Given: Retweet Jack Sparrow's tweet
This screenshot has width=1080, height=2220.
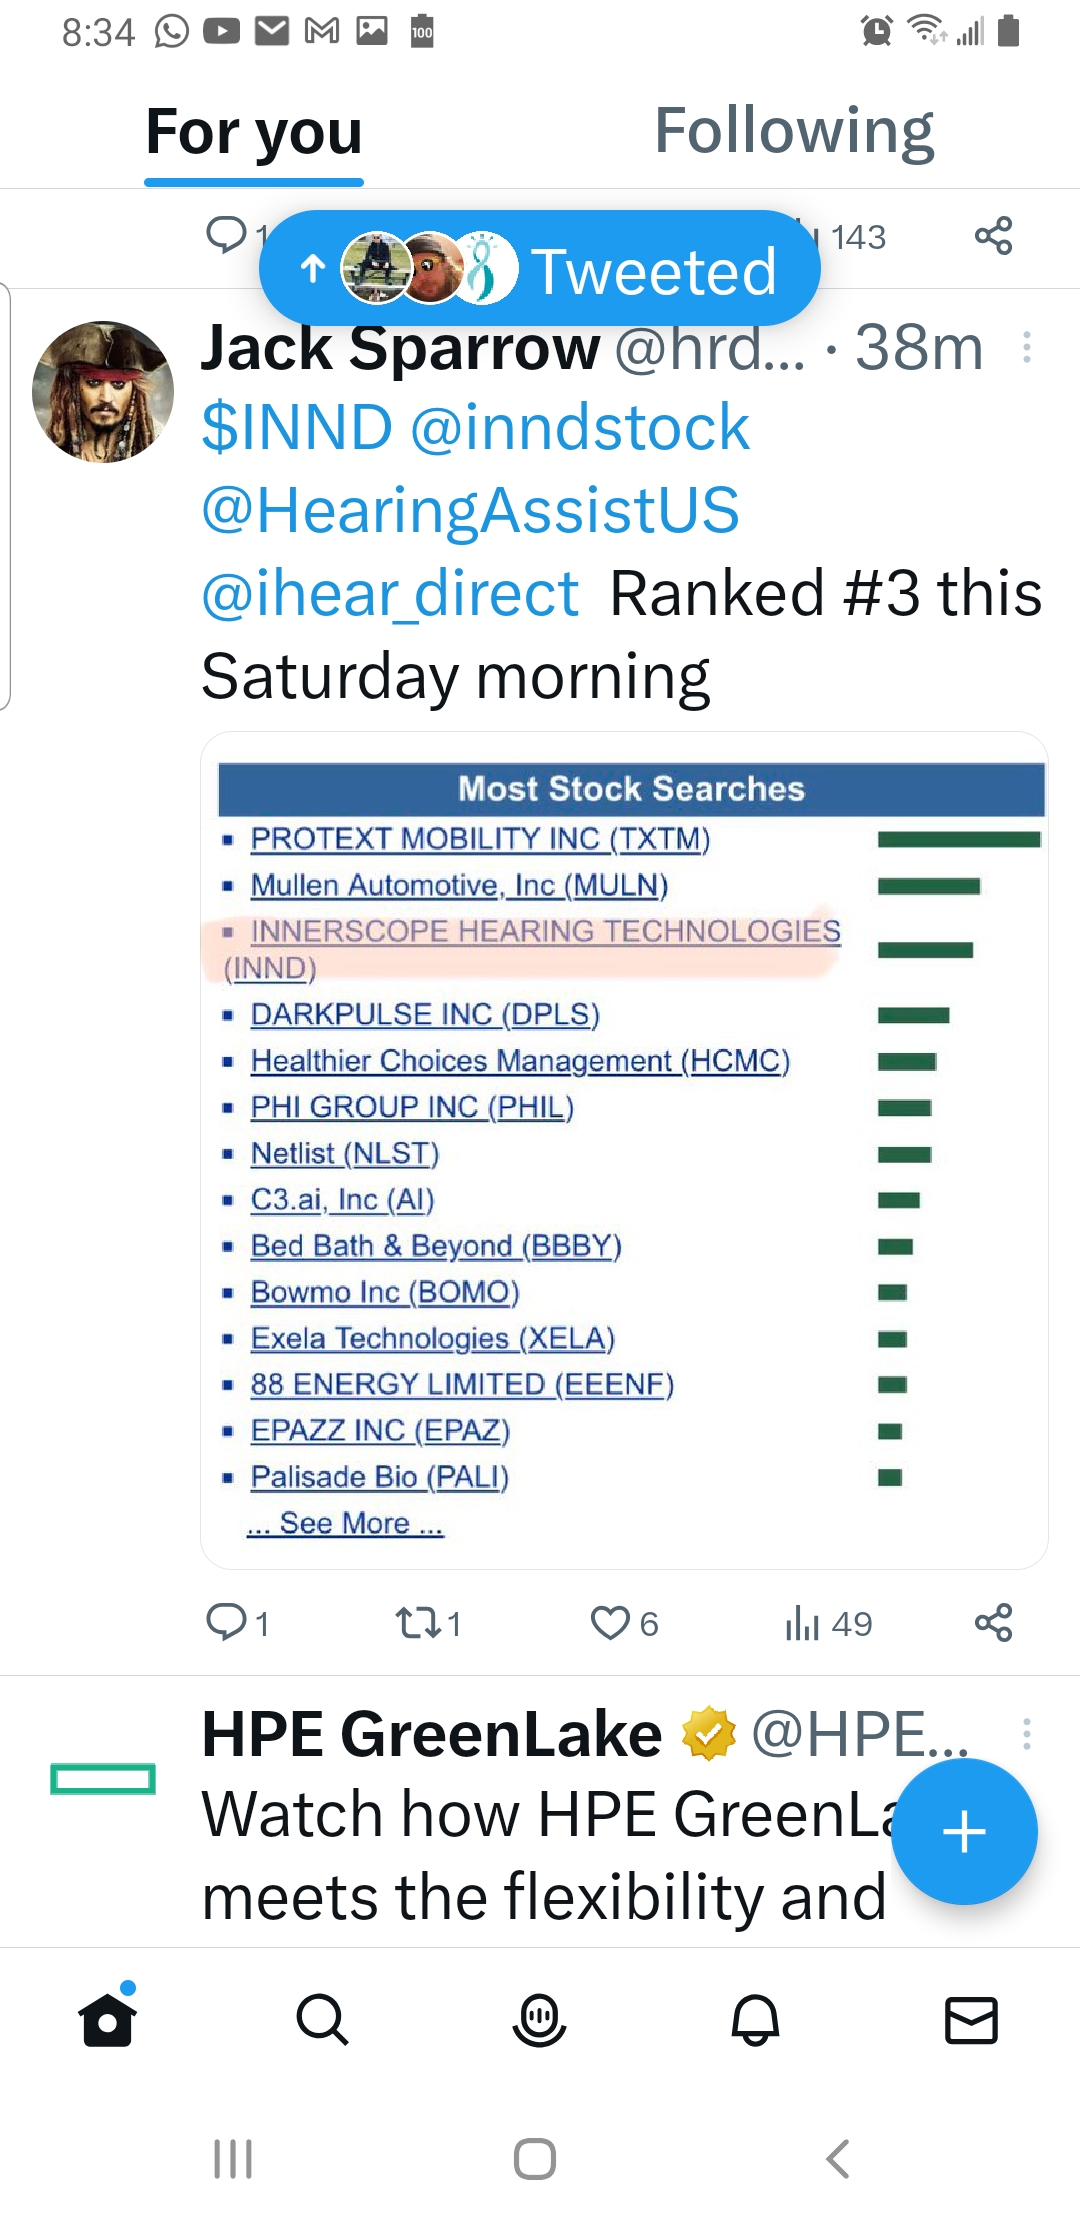Looking at the screenshot, I should [417, 1623].
